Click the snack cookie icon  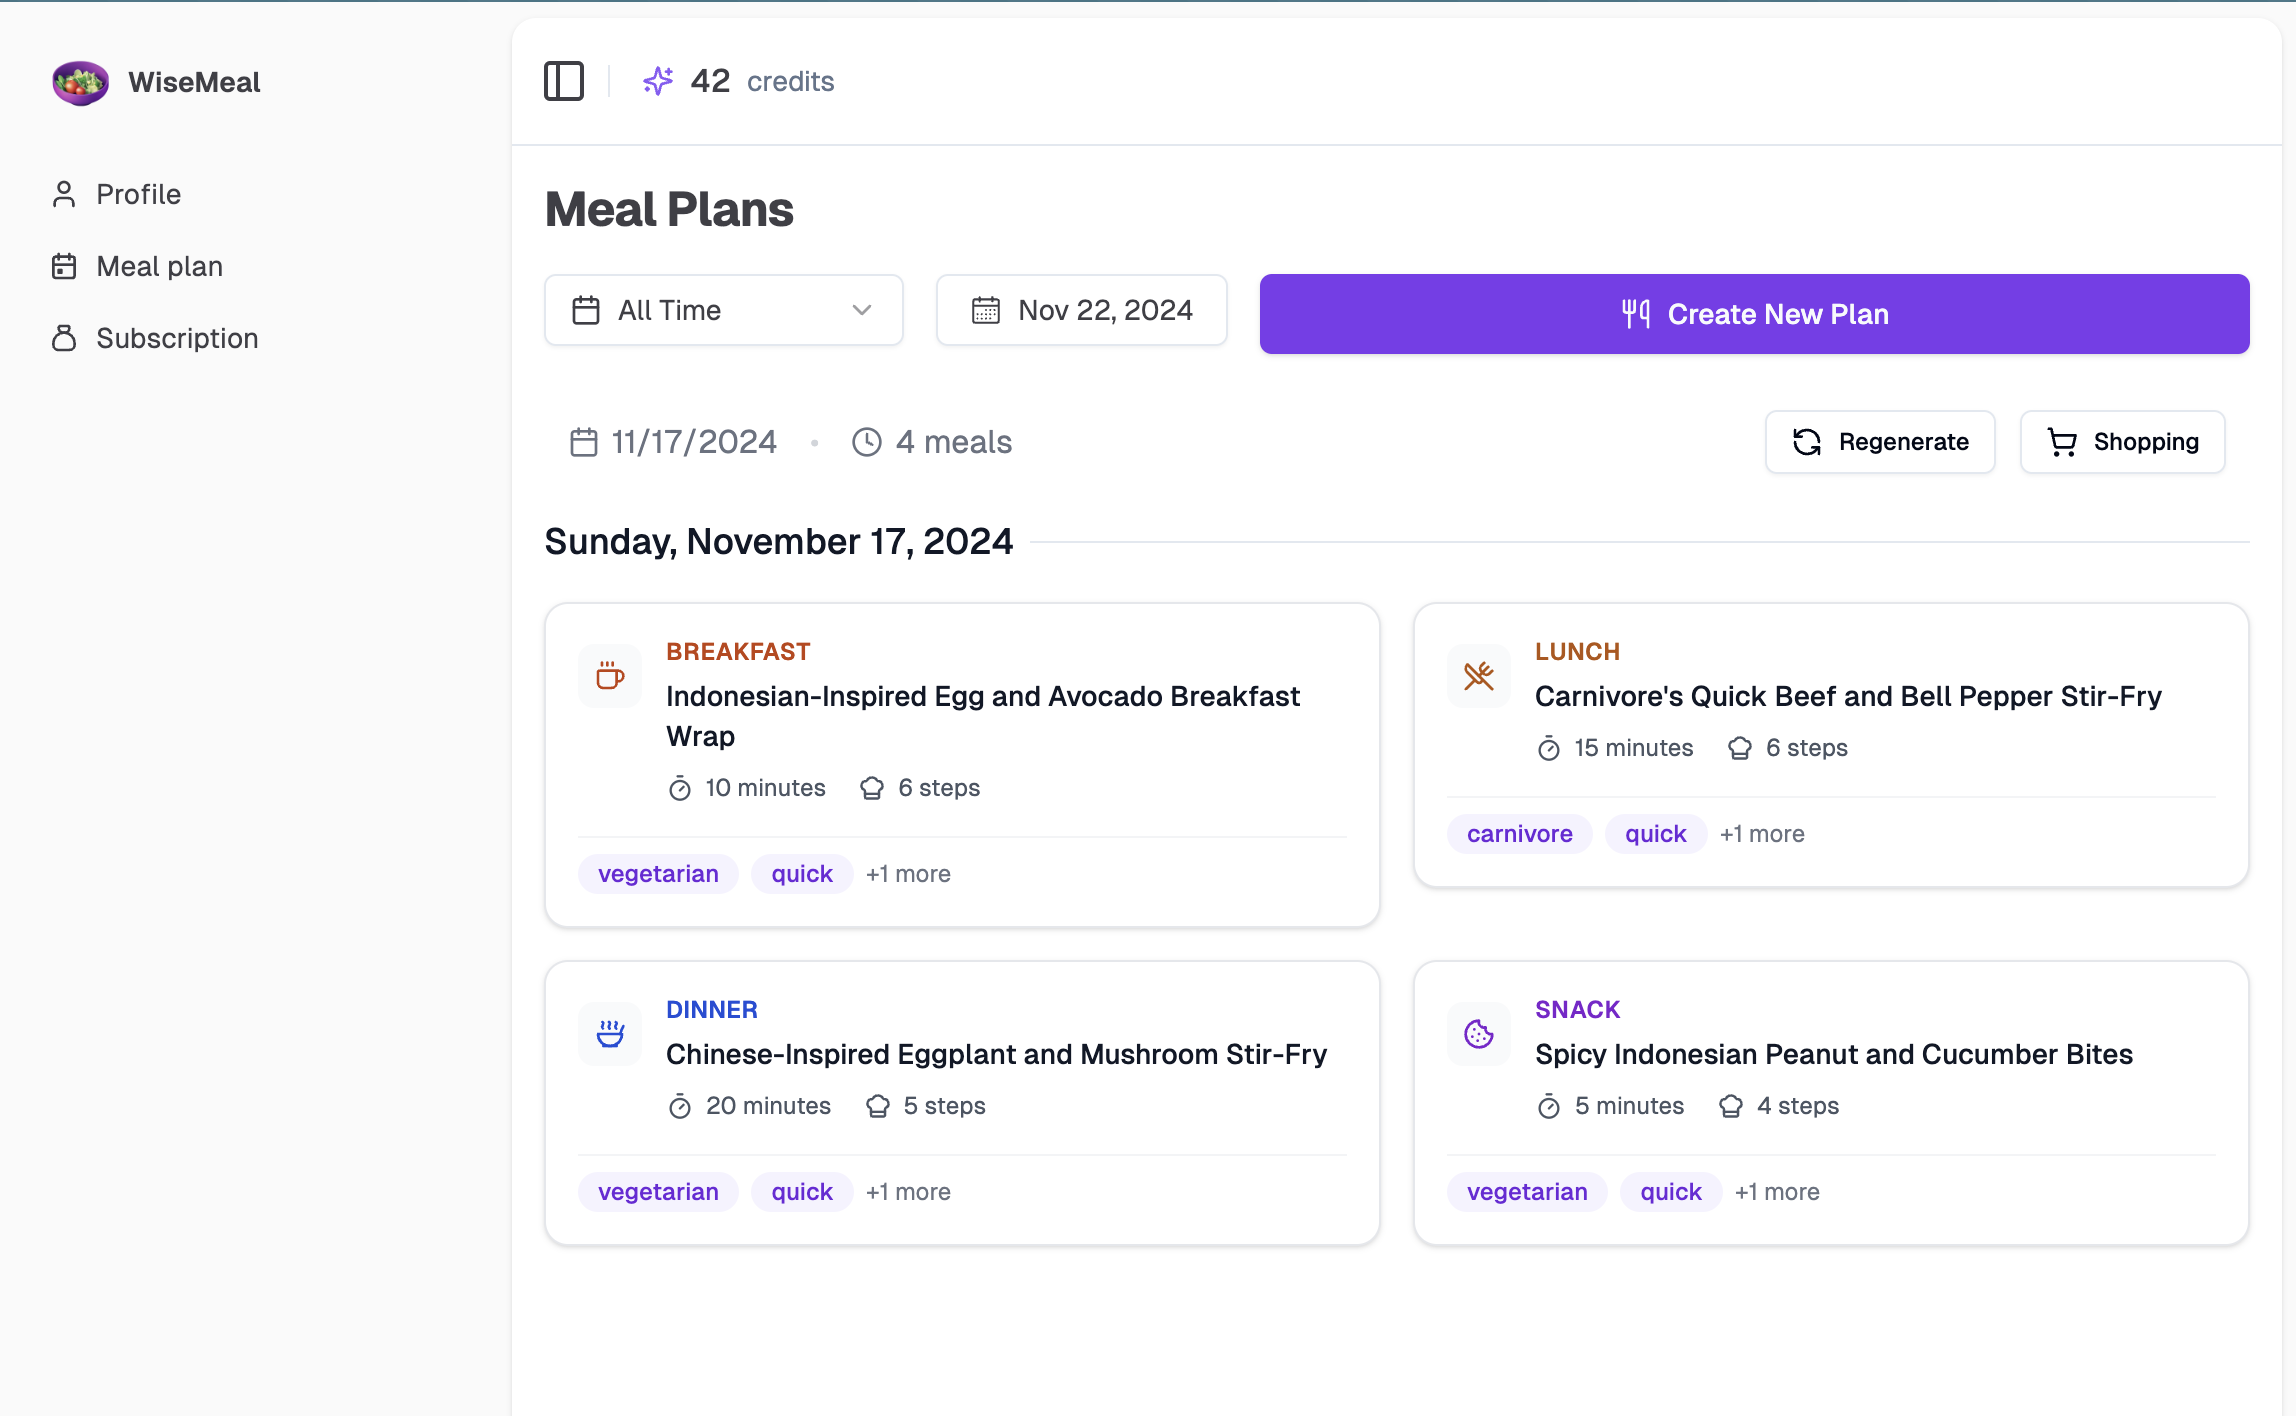click(x=1479, y=1034)
